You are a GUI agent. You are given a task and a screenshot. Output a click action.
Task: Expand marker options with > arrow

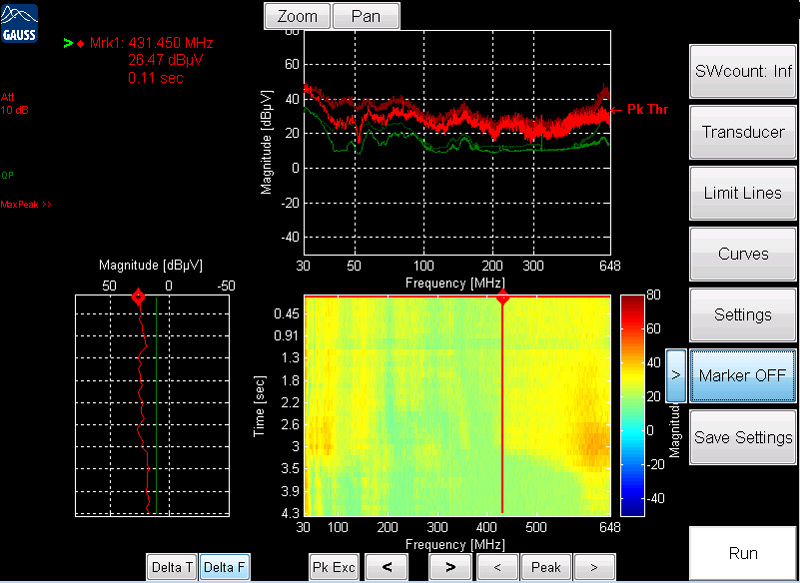tap(676, 375)
